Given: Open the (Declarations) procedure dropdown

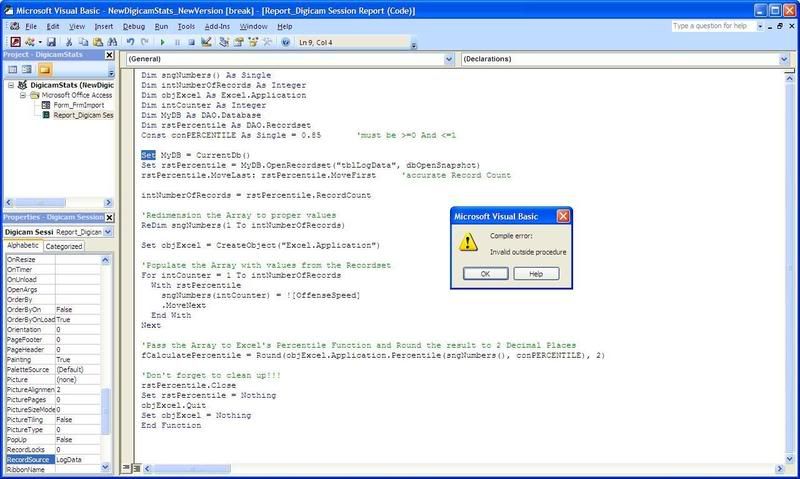Looking at the screenshot, I should (x=784, y=59).
